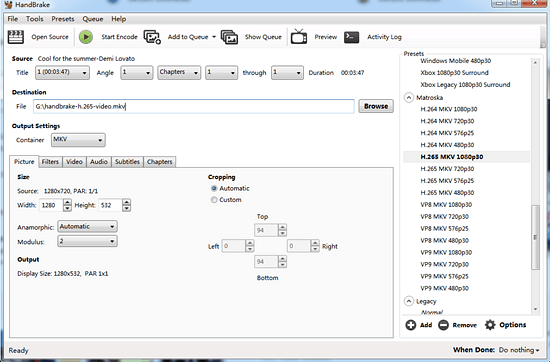Open the Presets menu
The image size is (550, 362).
[x=63, y=19]
